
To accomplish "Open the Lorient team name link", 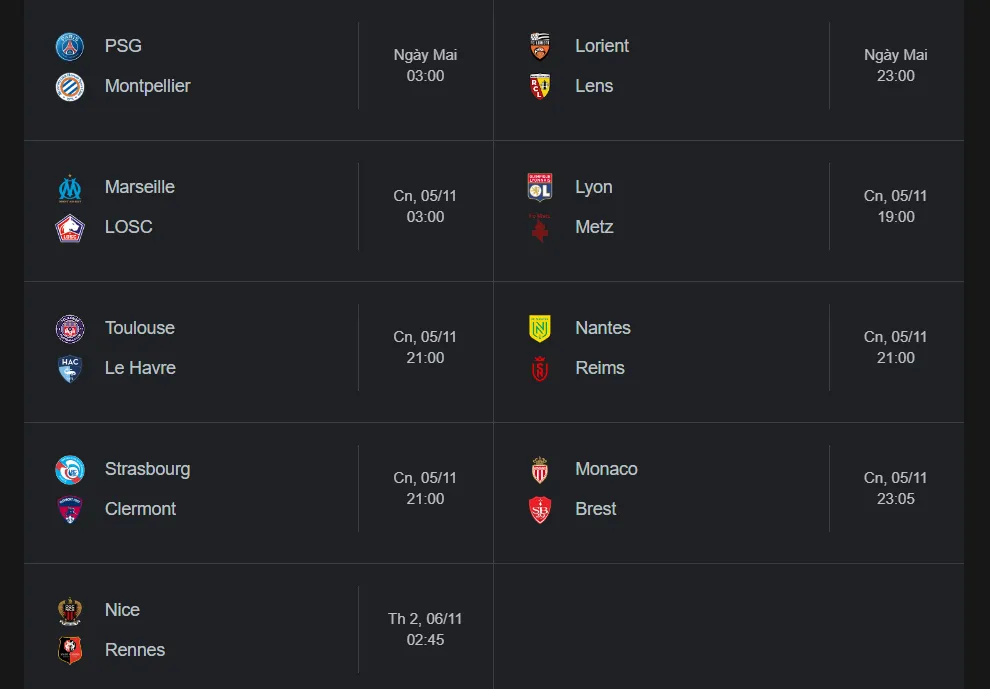I will click(x=602, y=46).
